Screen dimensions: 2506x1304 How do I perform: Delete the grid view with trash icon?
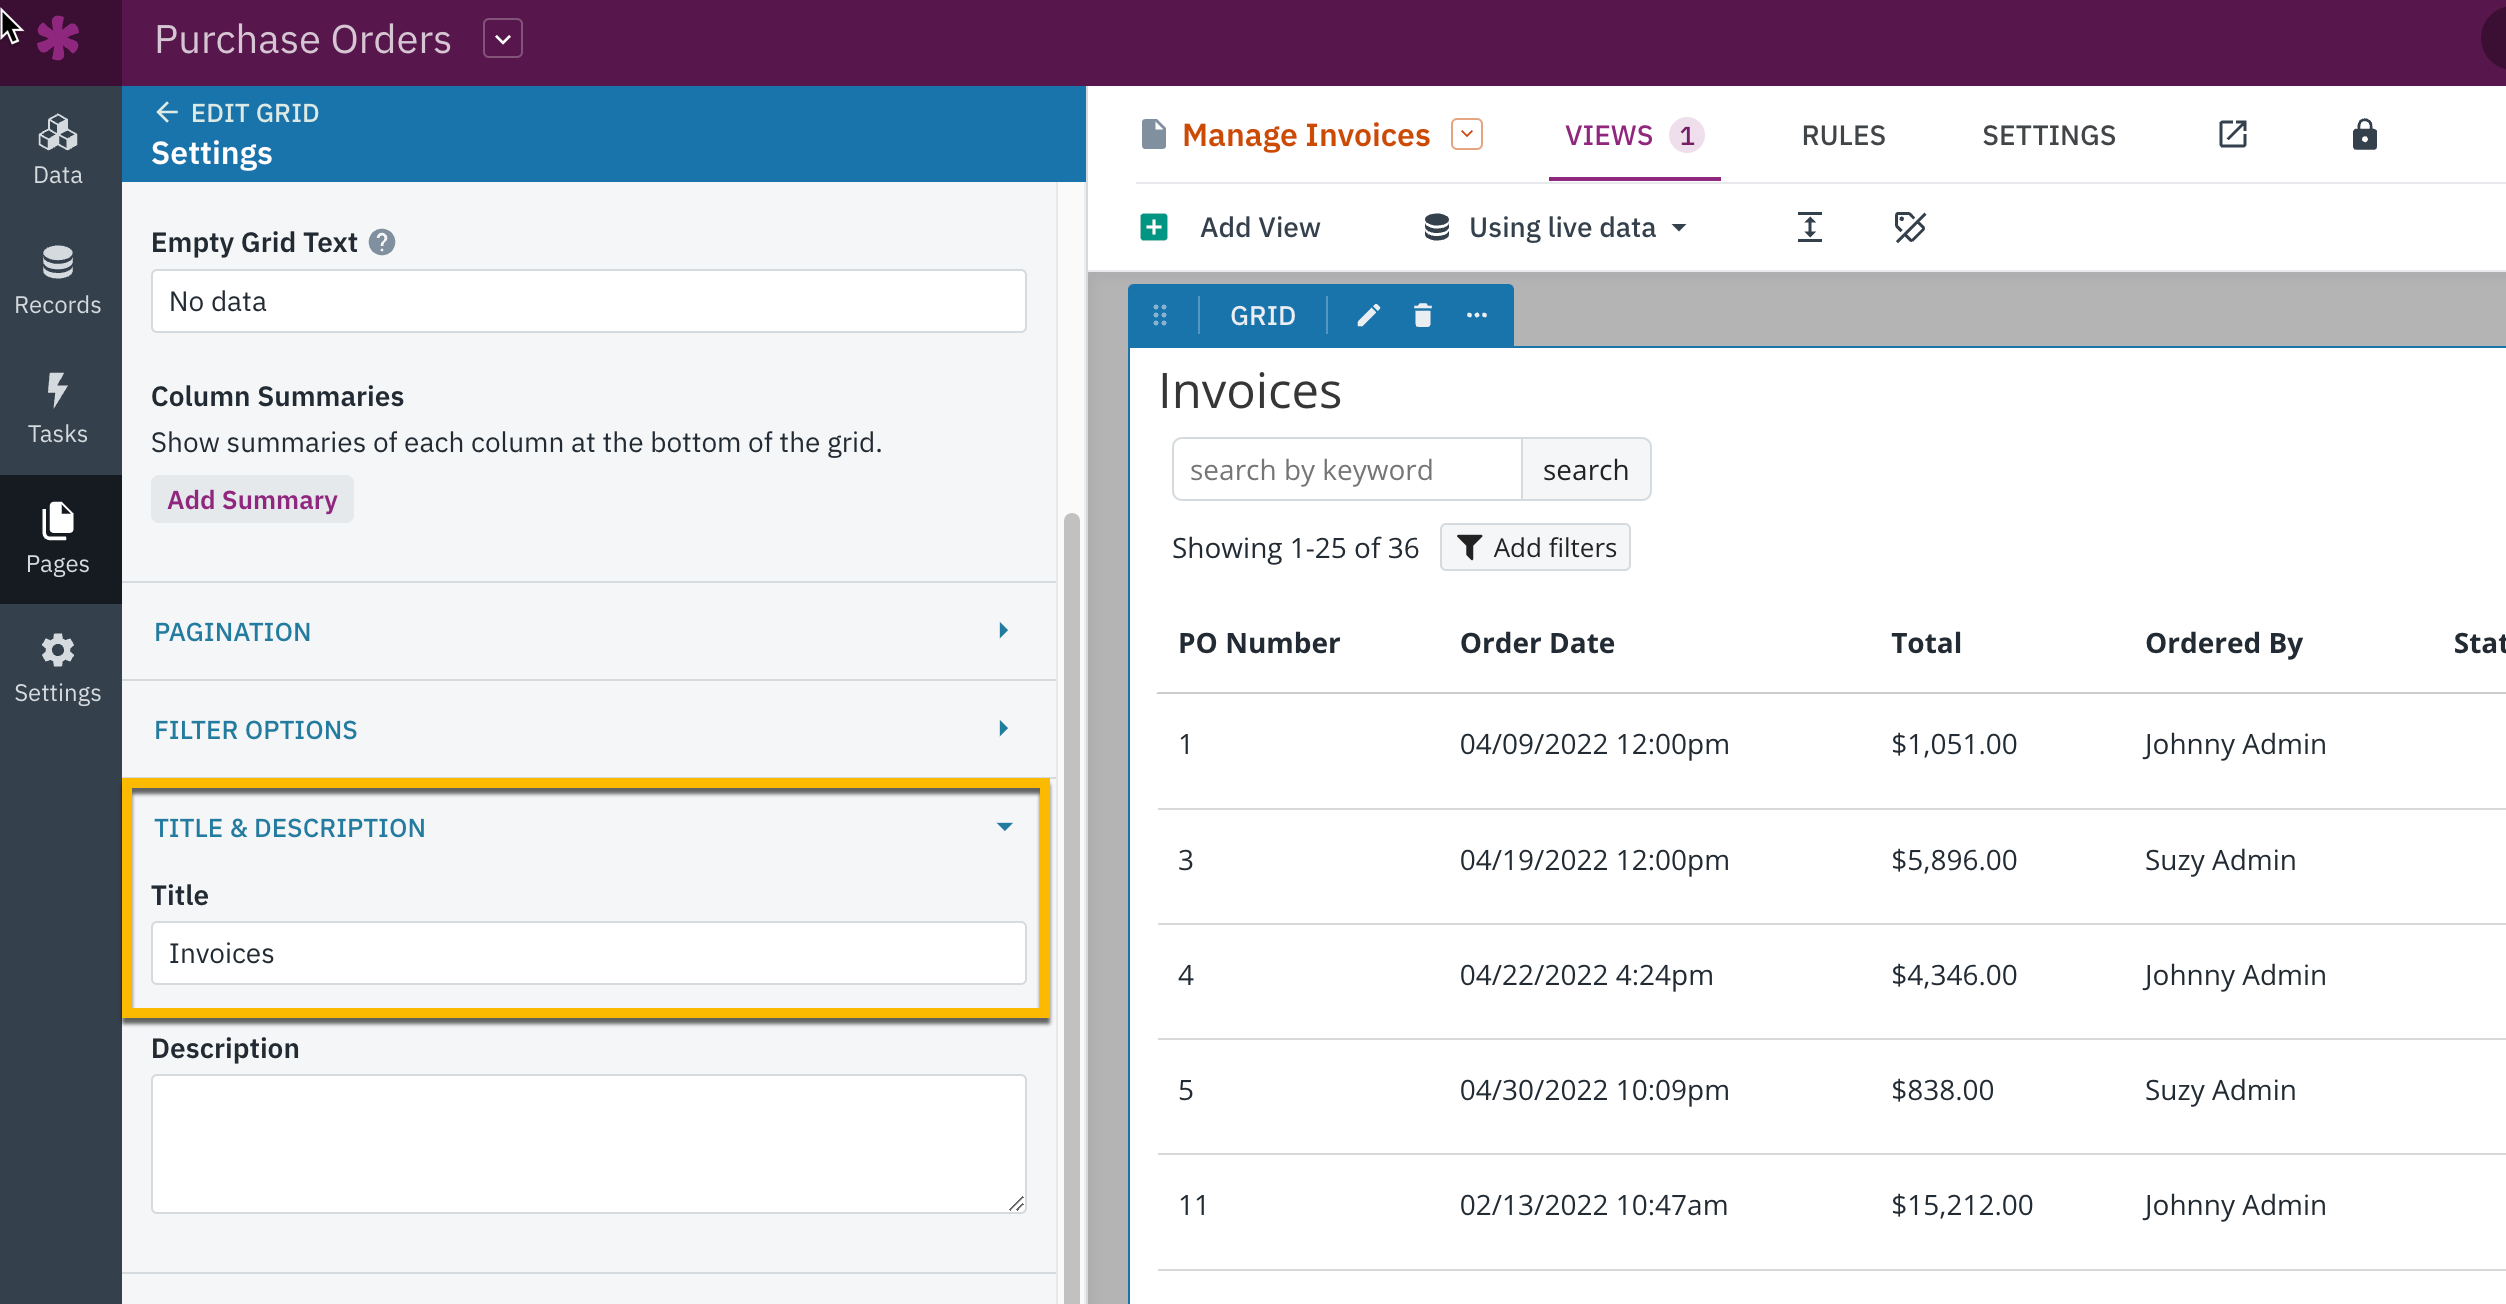[x=1423, y=316]
